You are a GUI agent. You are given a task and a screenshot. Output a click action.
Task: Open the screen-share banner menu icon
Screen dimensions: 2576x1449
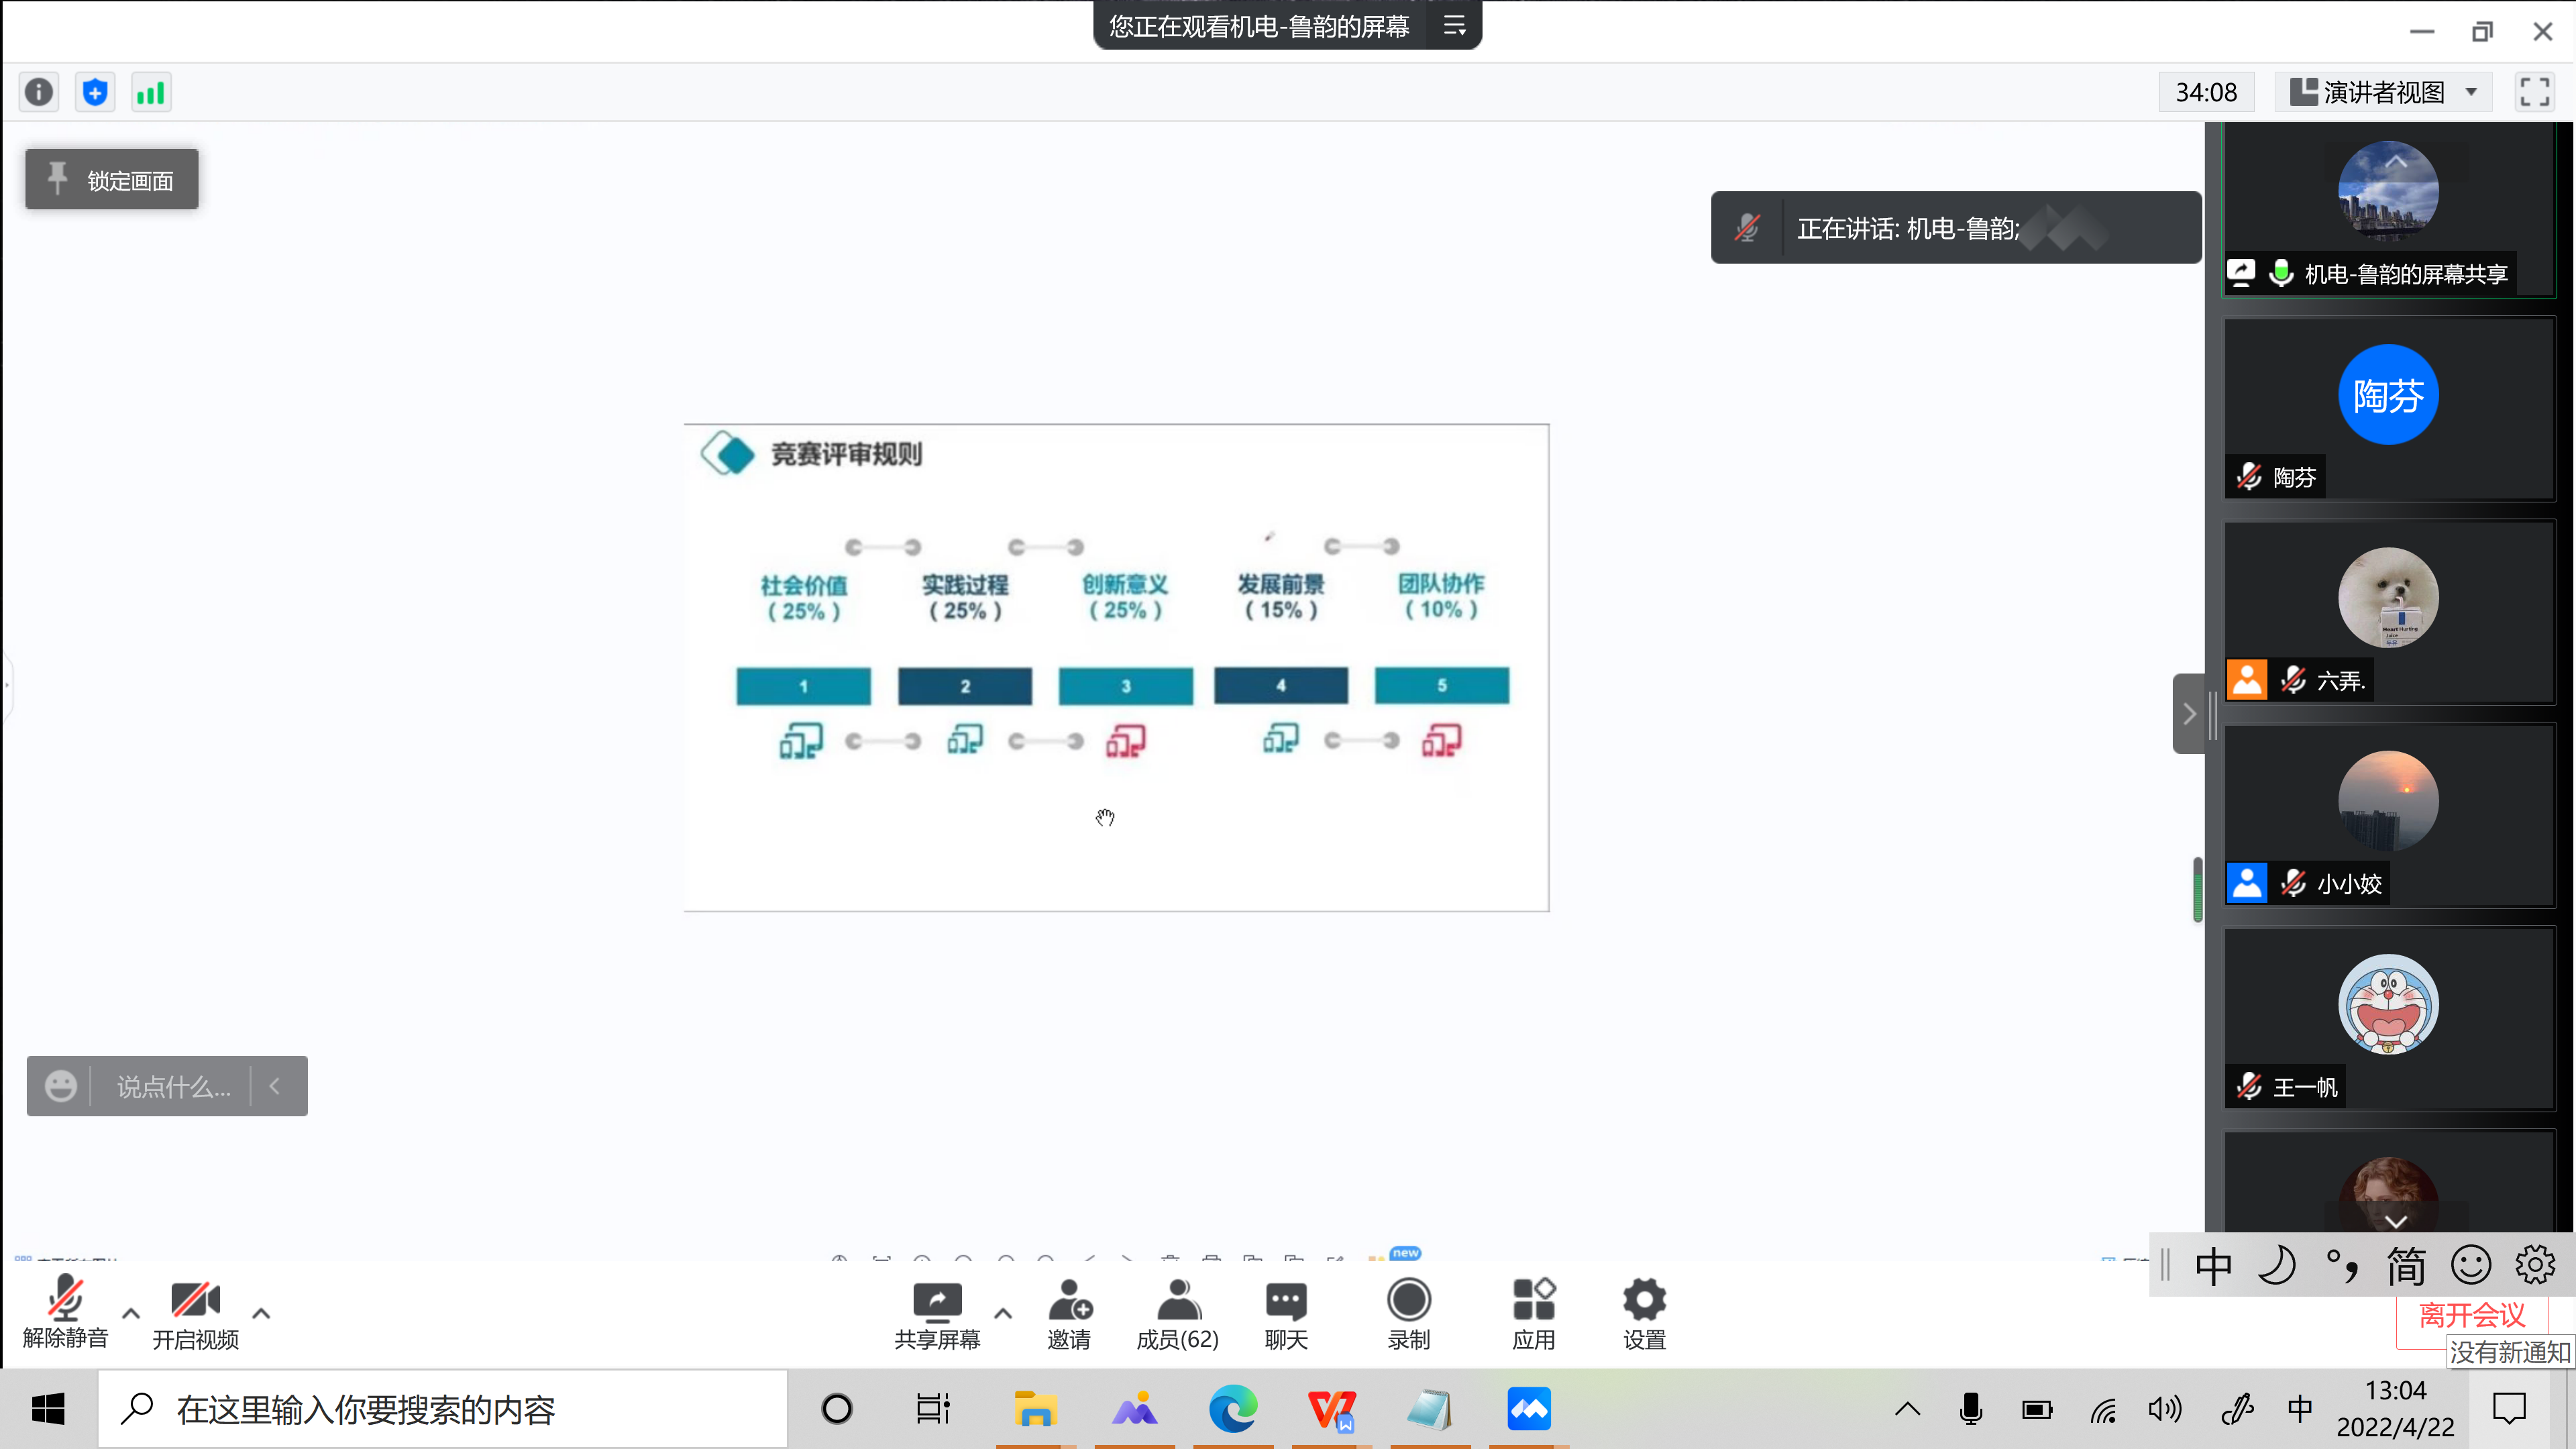tap(1455, 26)
